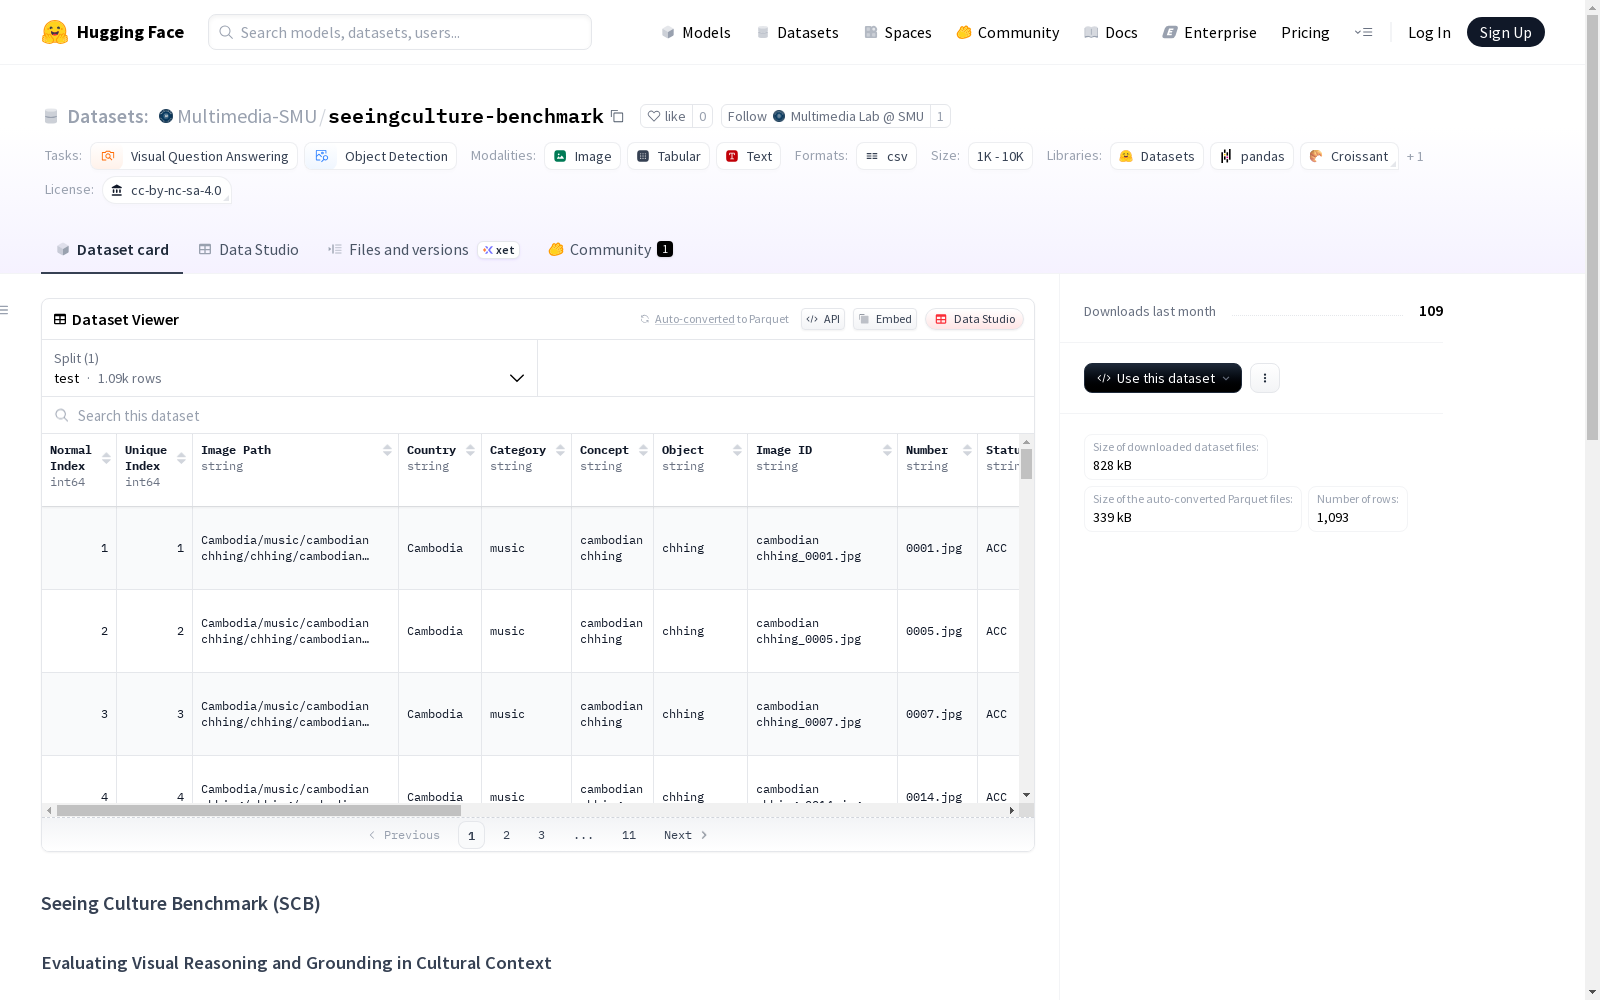Viewport: 1600px width, 1000px height.
Task: Click the 1K - 10K size tag
Action: click(1000, 156)
